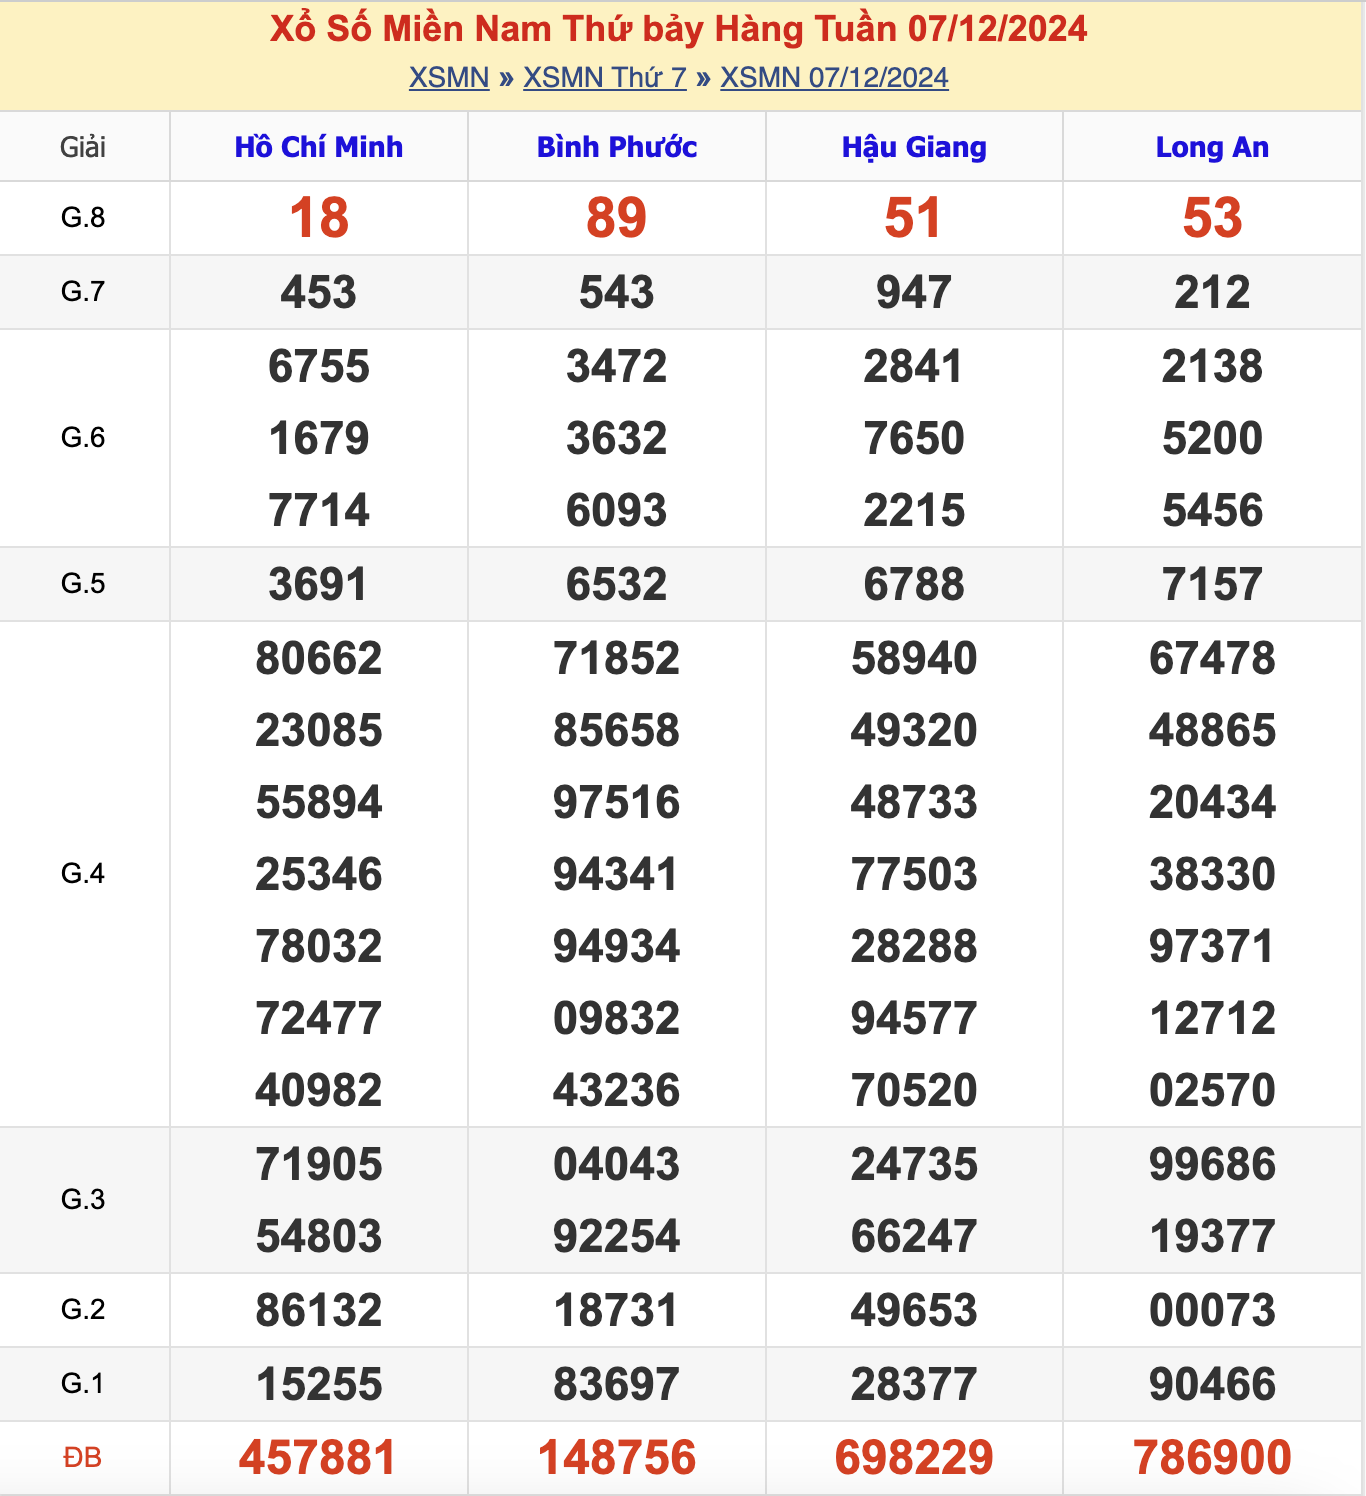
Task: Click the ĐB row label
Action: pos(83,1458)
